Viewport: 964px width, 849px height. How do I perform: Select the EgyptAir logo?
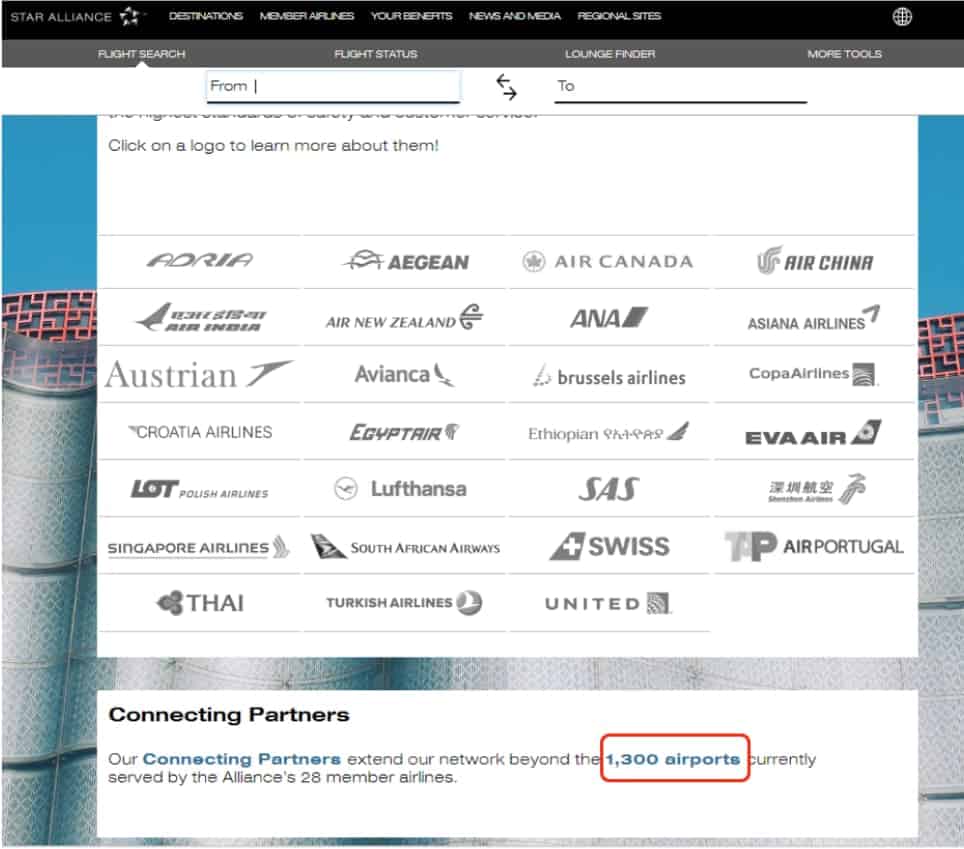[404, 432]
